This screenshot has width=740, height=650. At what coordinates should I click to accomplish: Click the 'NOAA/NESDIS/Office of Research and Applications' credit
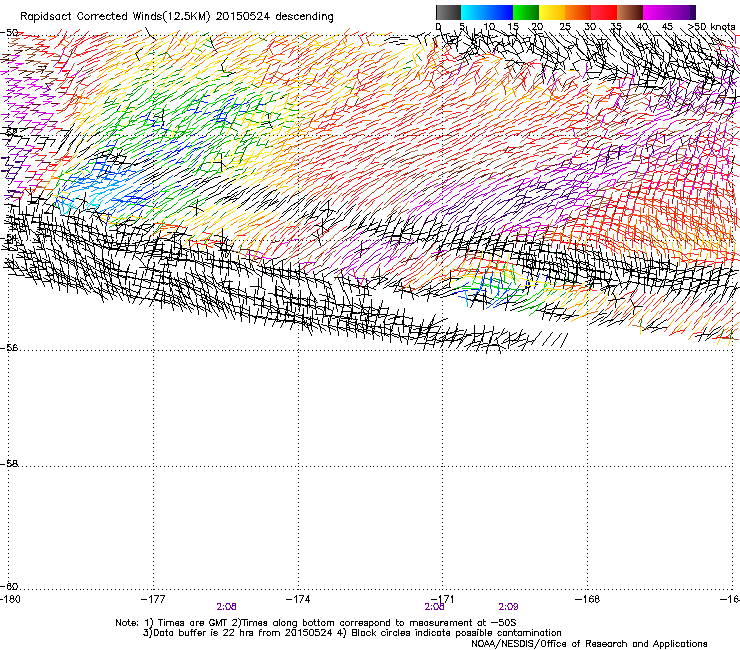[589, 644]
